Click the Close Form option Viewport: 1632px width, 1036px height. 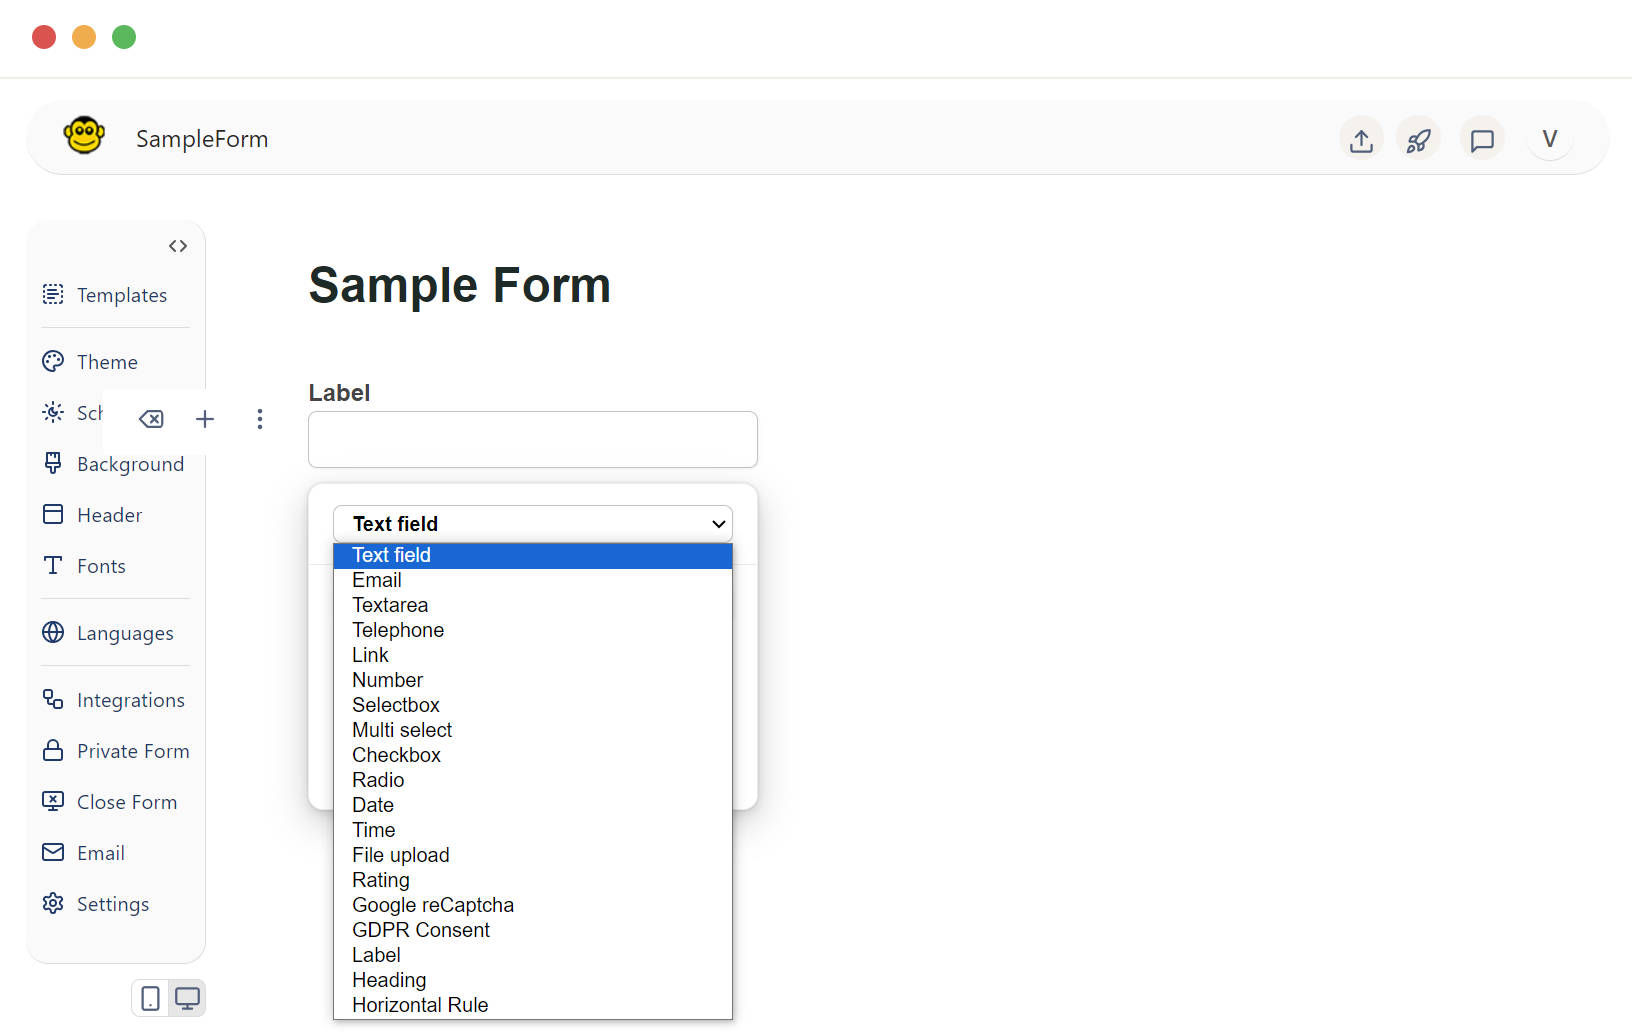[126, 801]
